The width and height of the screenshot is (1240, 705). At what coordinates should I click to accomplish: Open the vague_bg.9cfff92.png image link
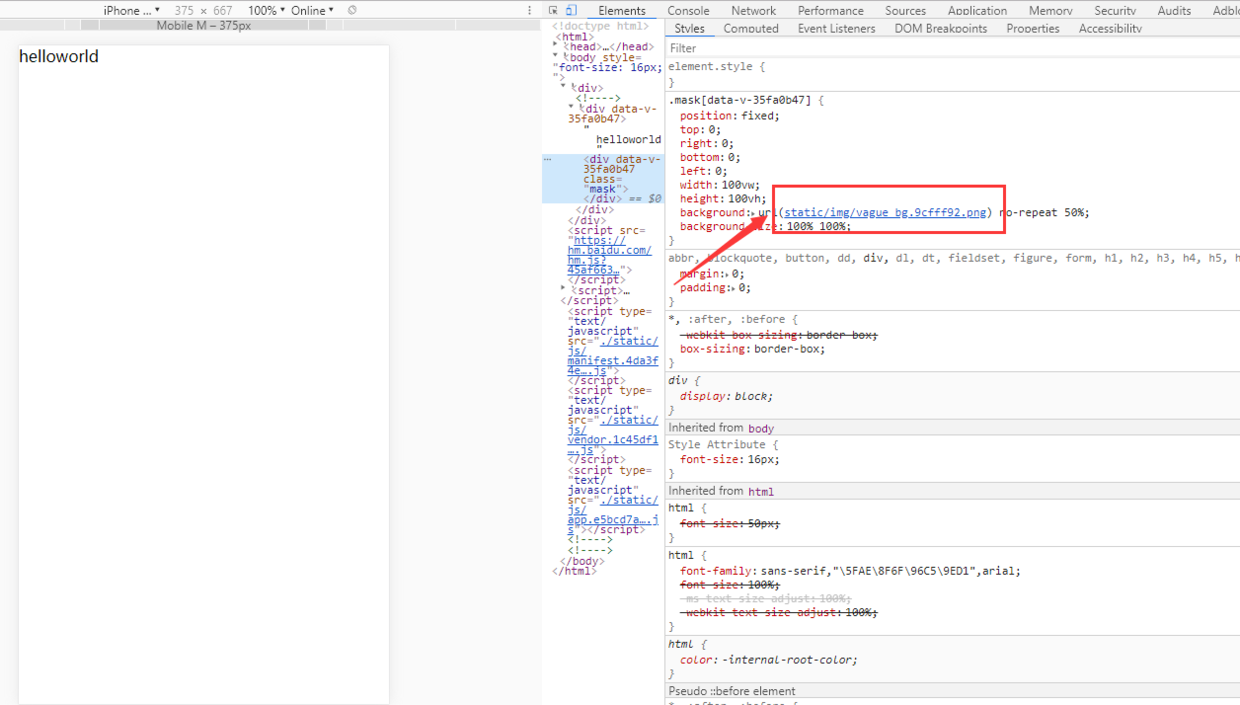coord(886,212)
